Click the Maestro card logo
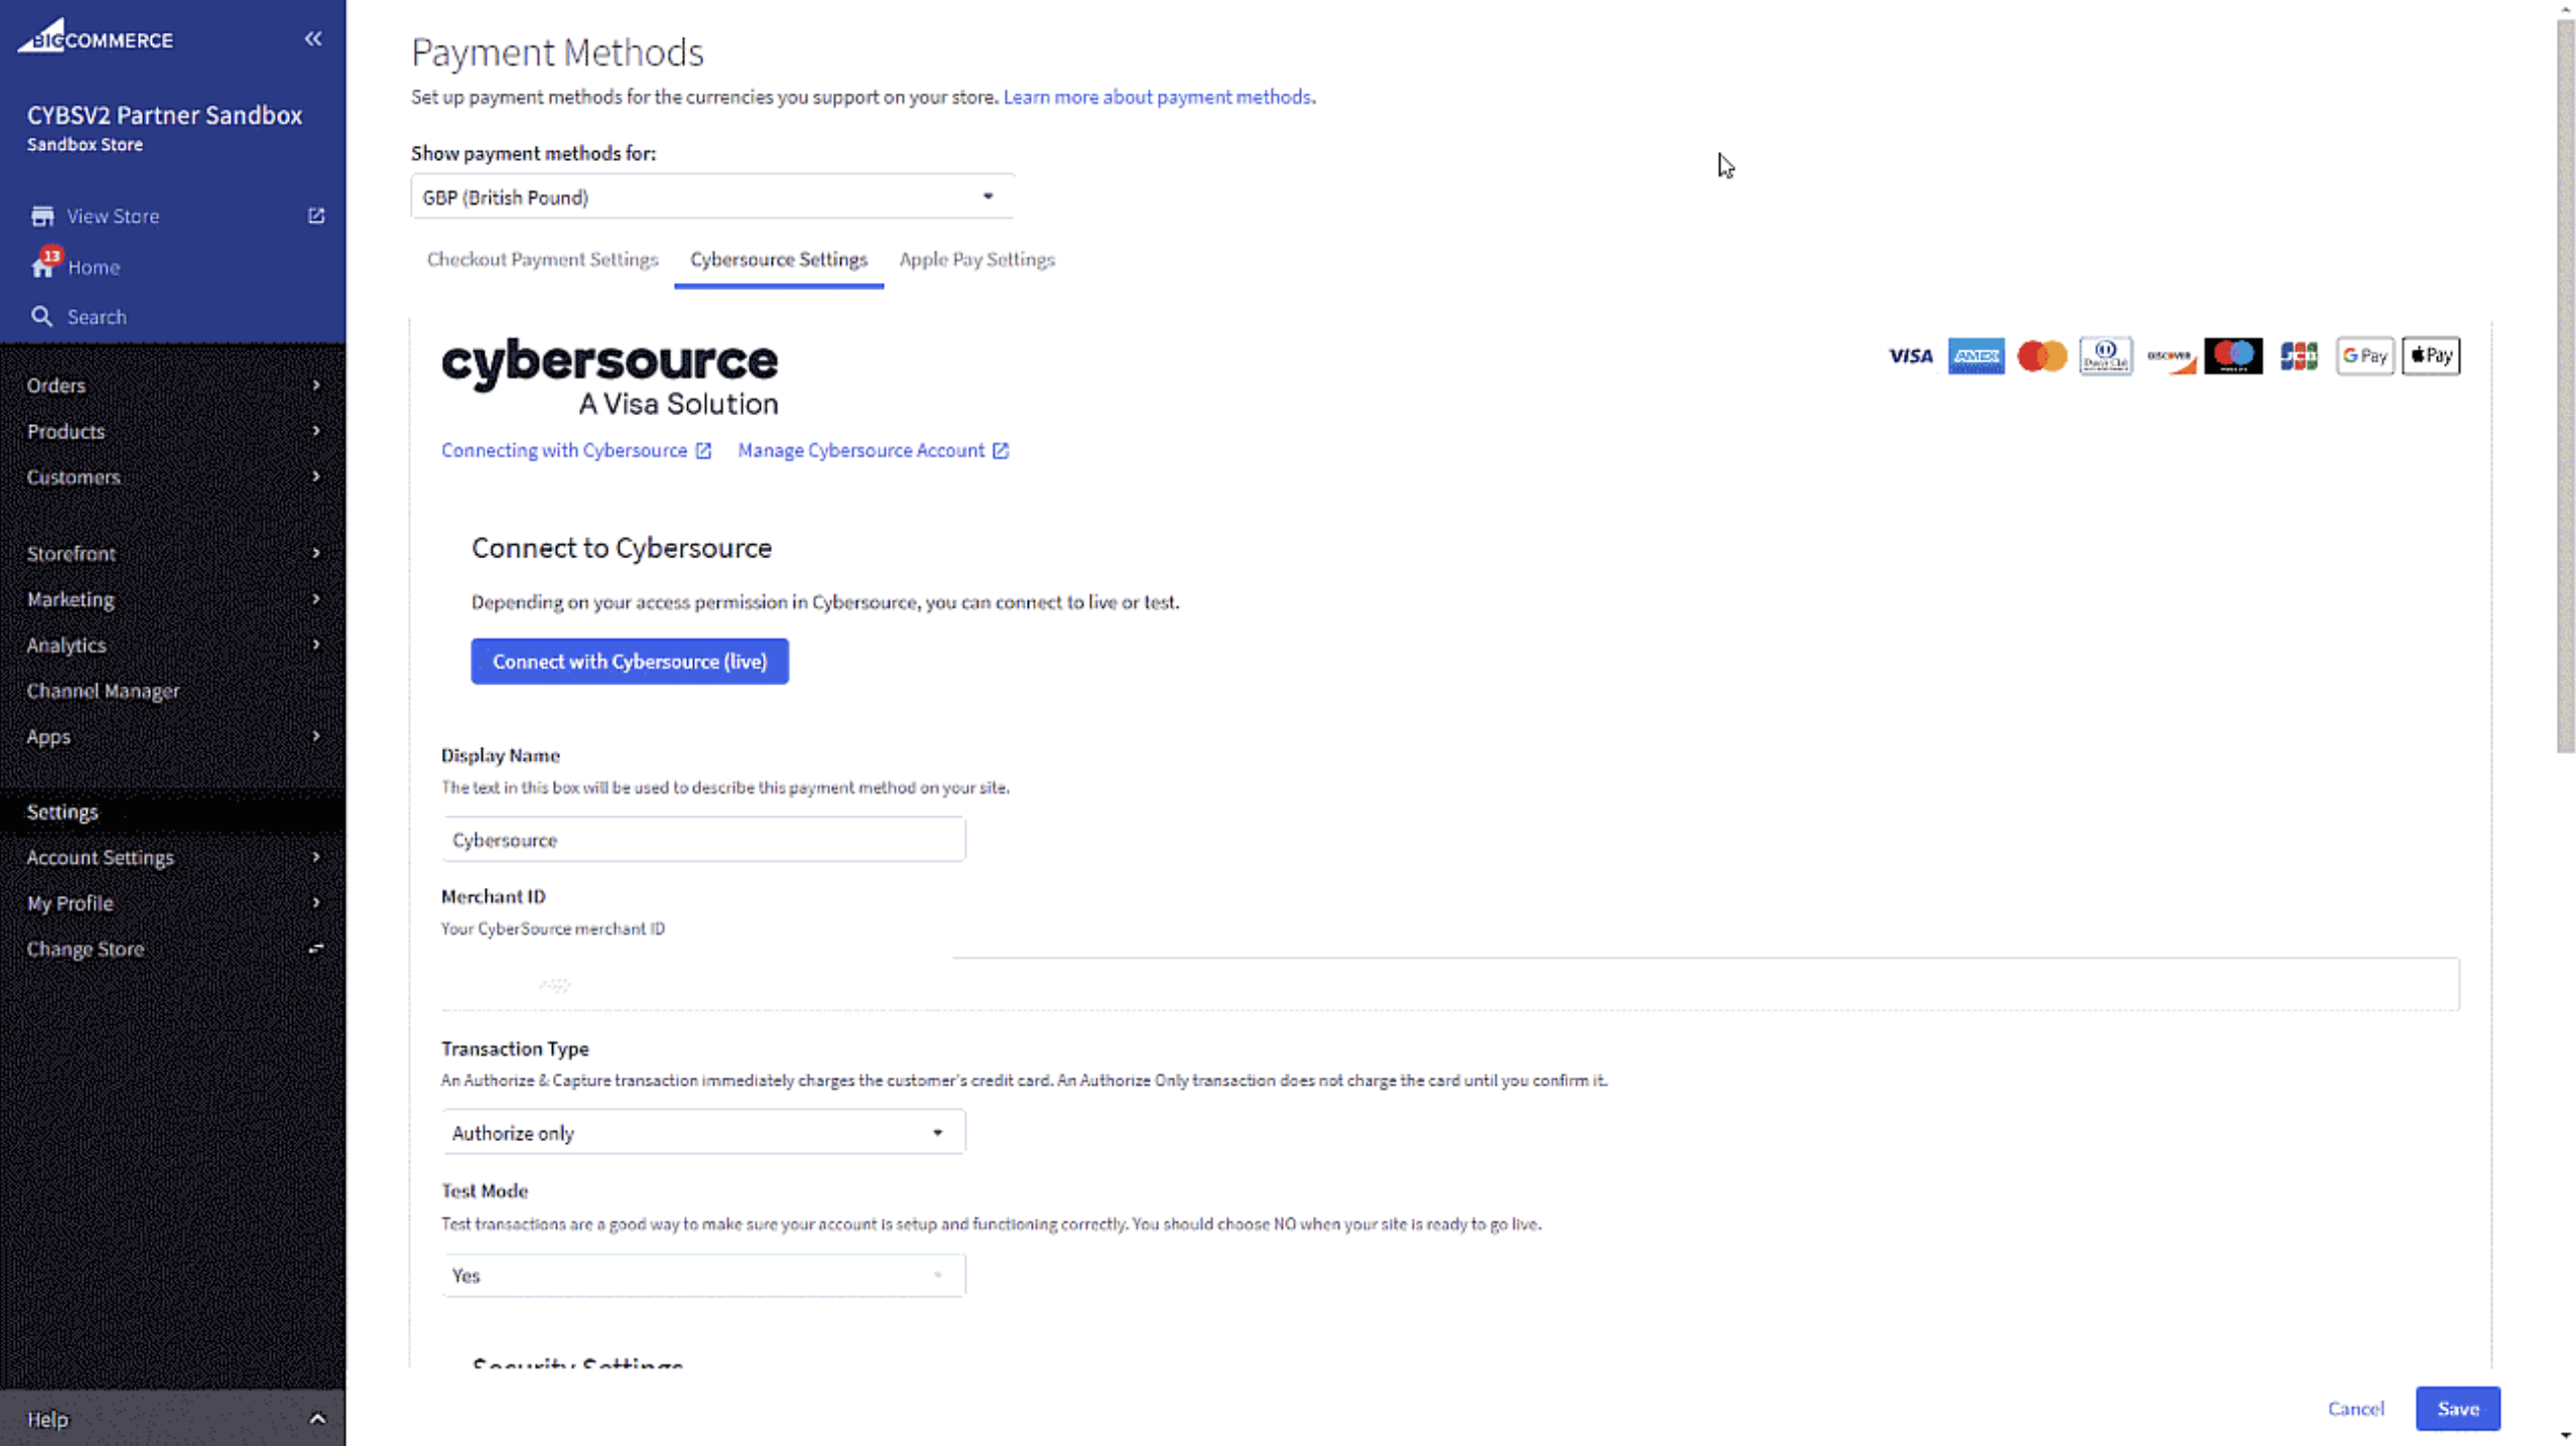 [2233, 356]
